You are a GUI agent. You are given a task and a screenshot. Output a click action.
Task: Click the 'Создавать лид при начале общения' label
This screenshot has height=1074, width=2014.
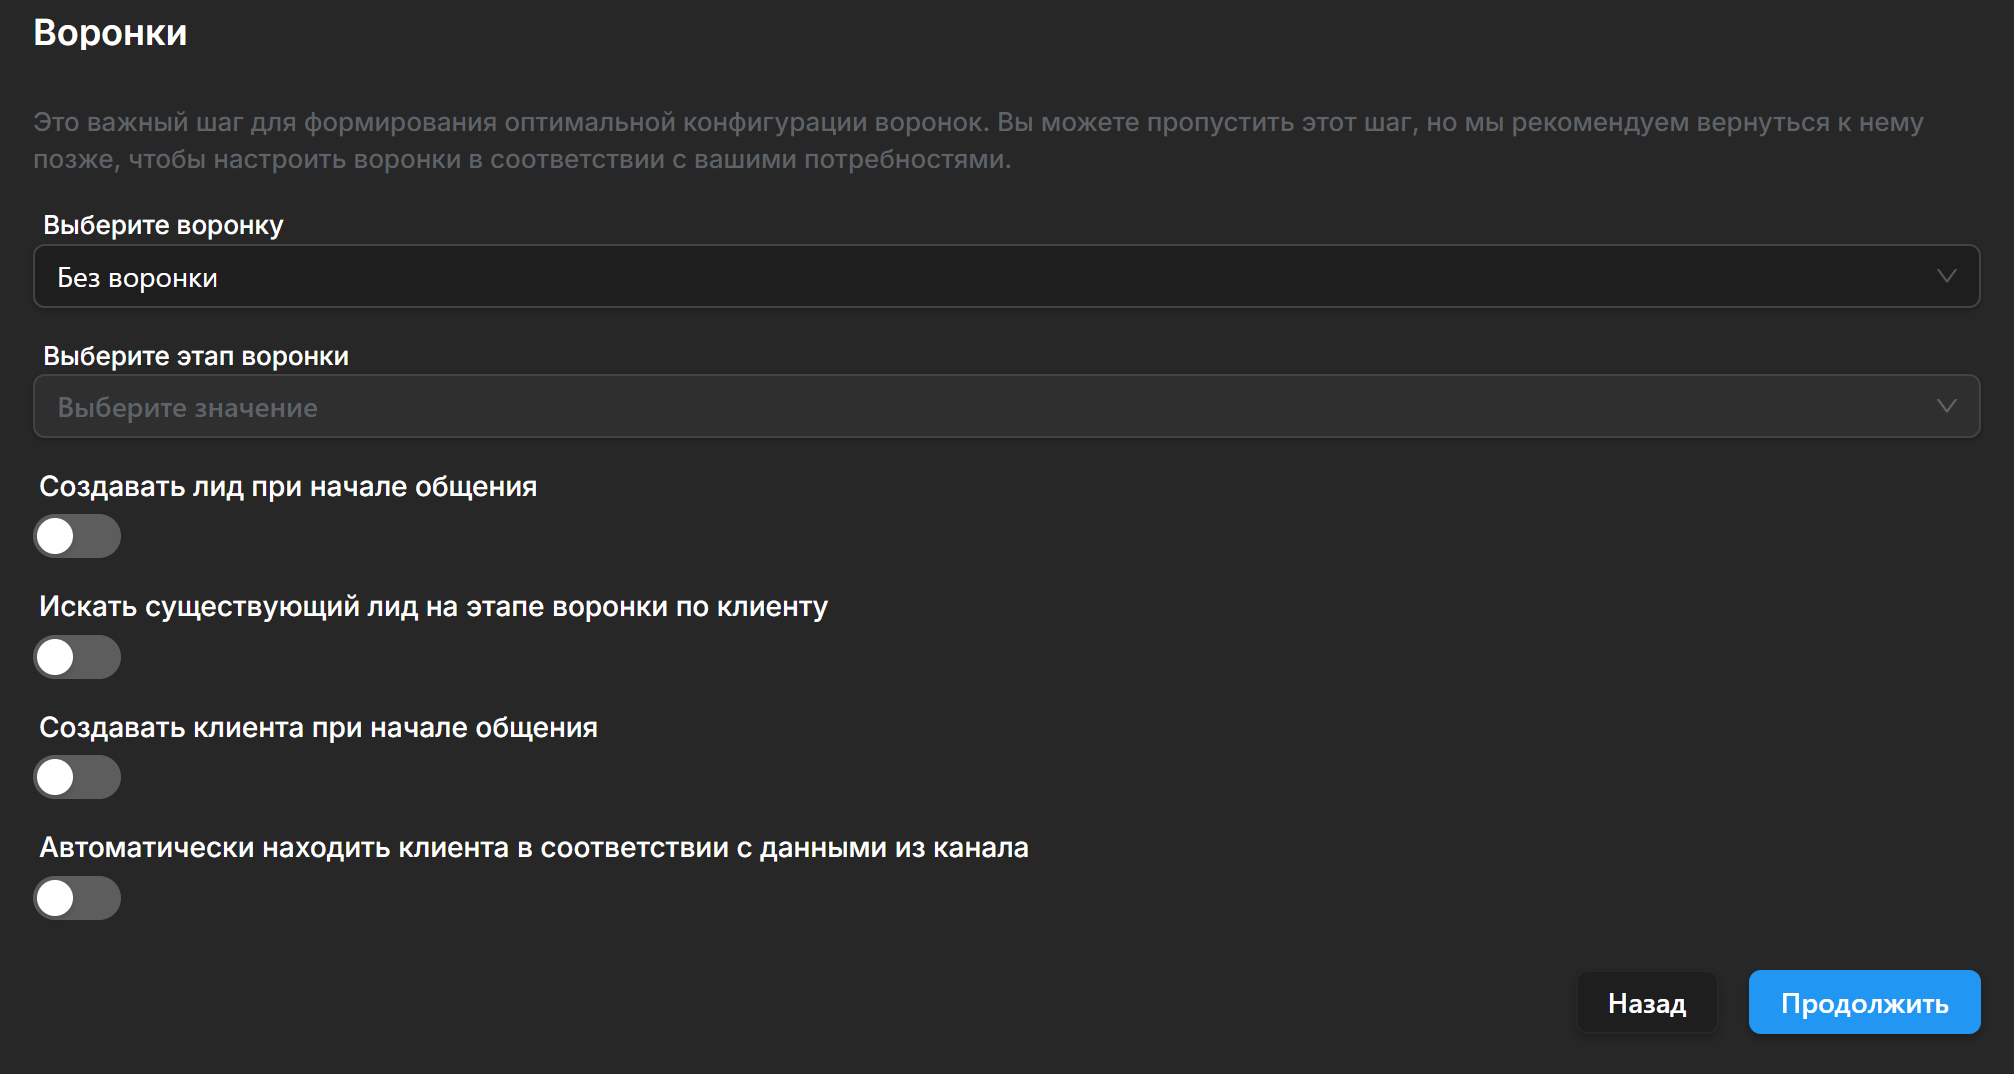(x=288, y=486)
